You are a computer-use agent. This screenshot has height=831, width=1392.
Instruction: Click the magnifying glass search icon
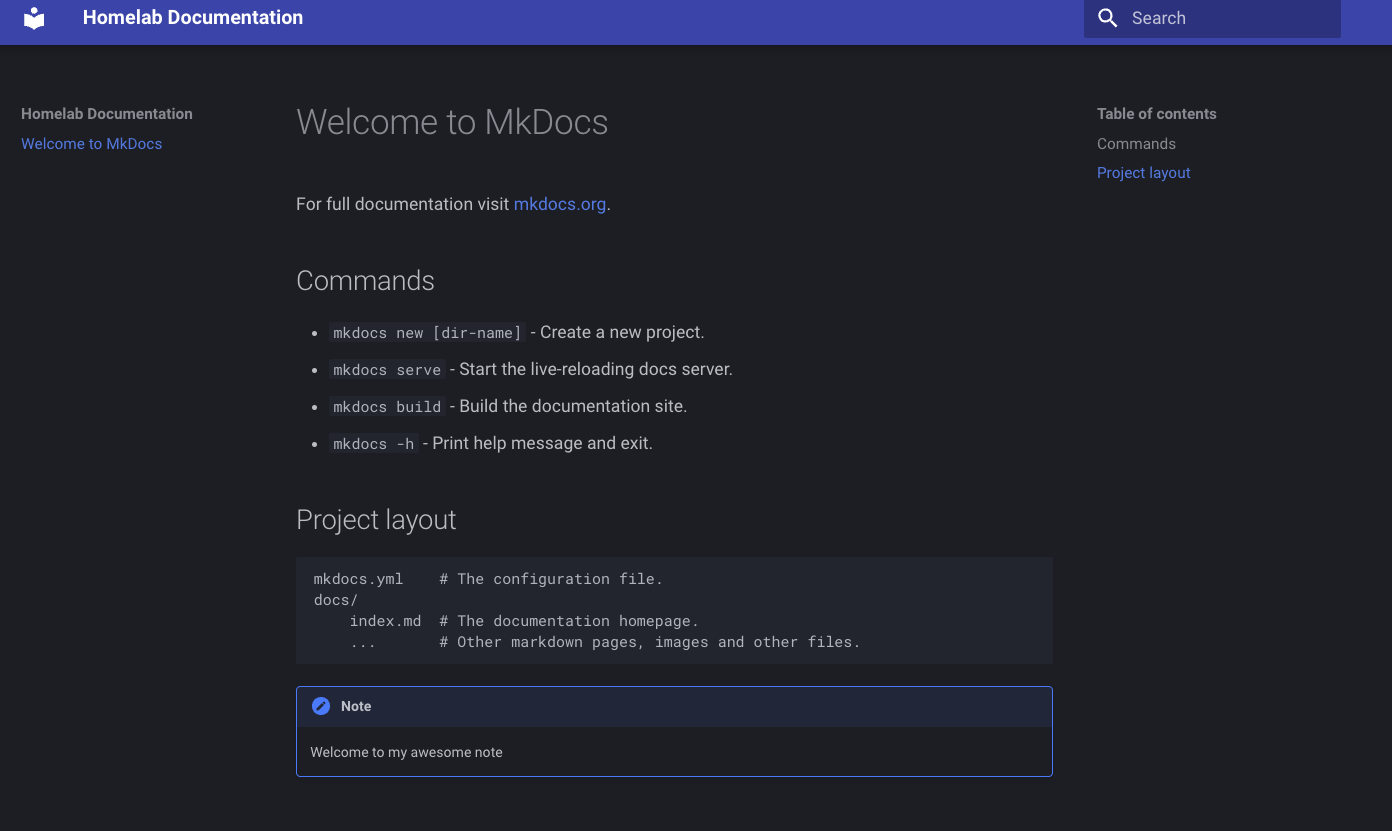tap(1107, 18)
